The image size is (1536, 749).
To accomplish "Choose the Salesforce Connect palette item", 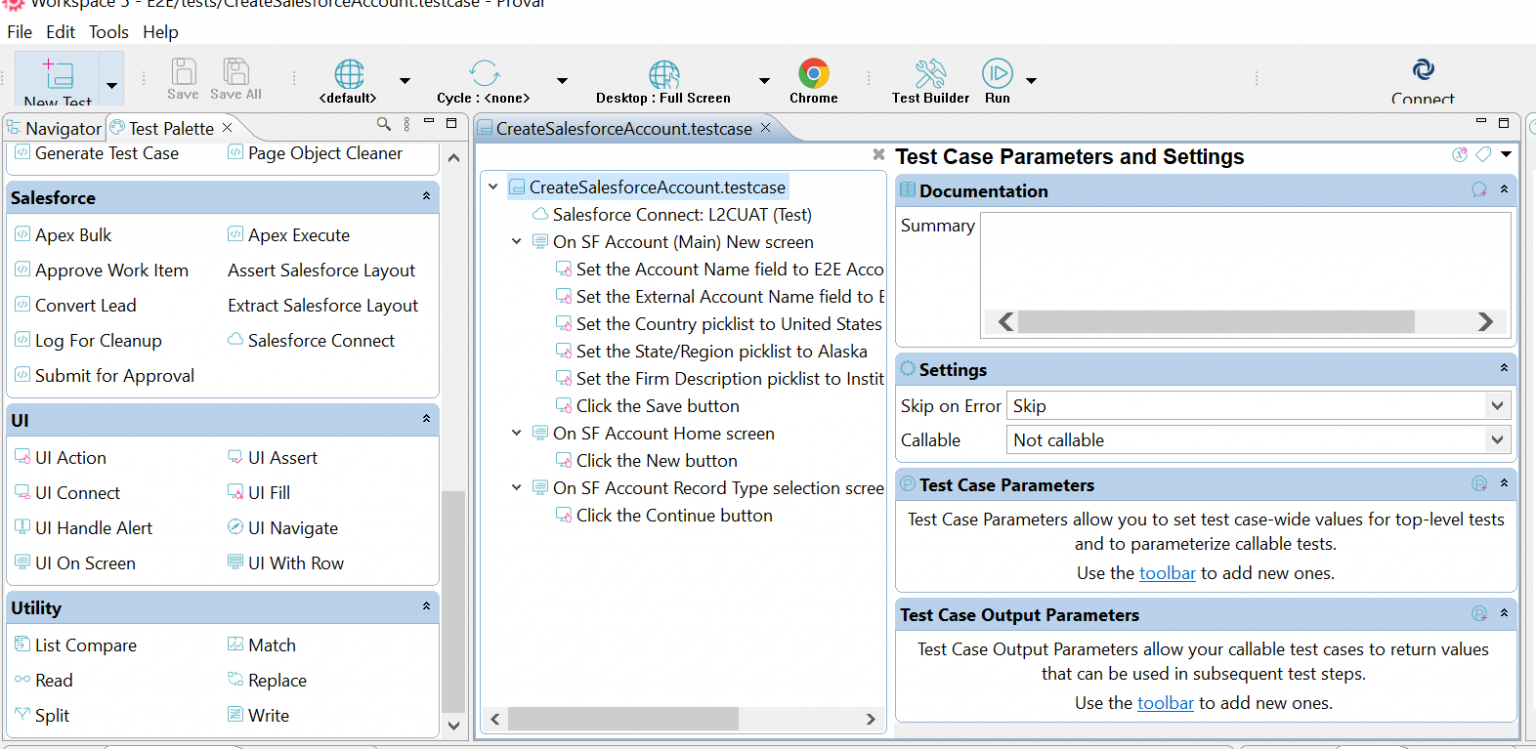I will [311, 341].
